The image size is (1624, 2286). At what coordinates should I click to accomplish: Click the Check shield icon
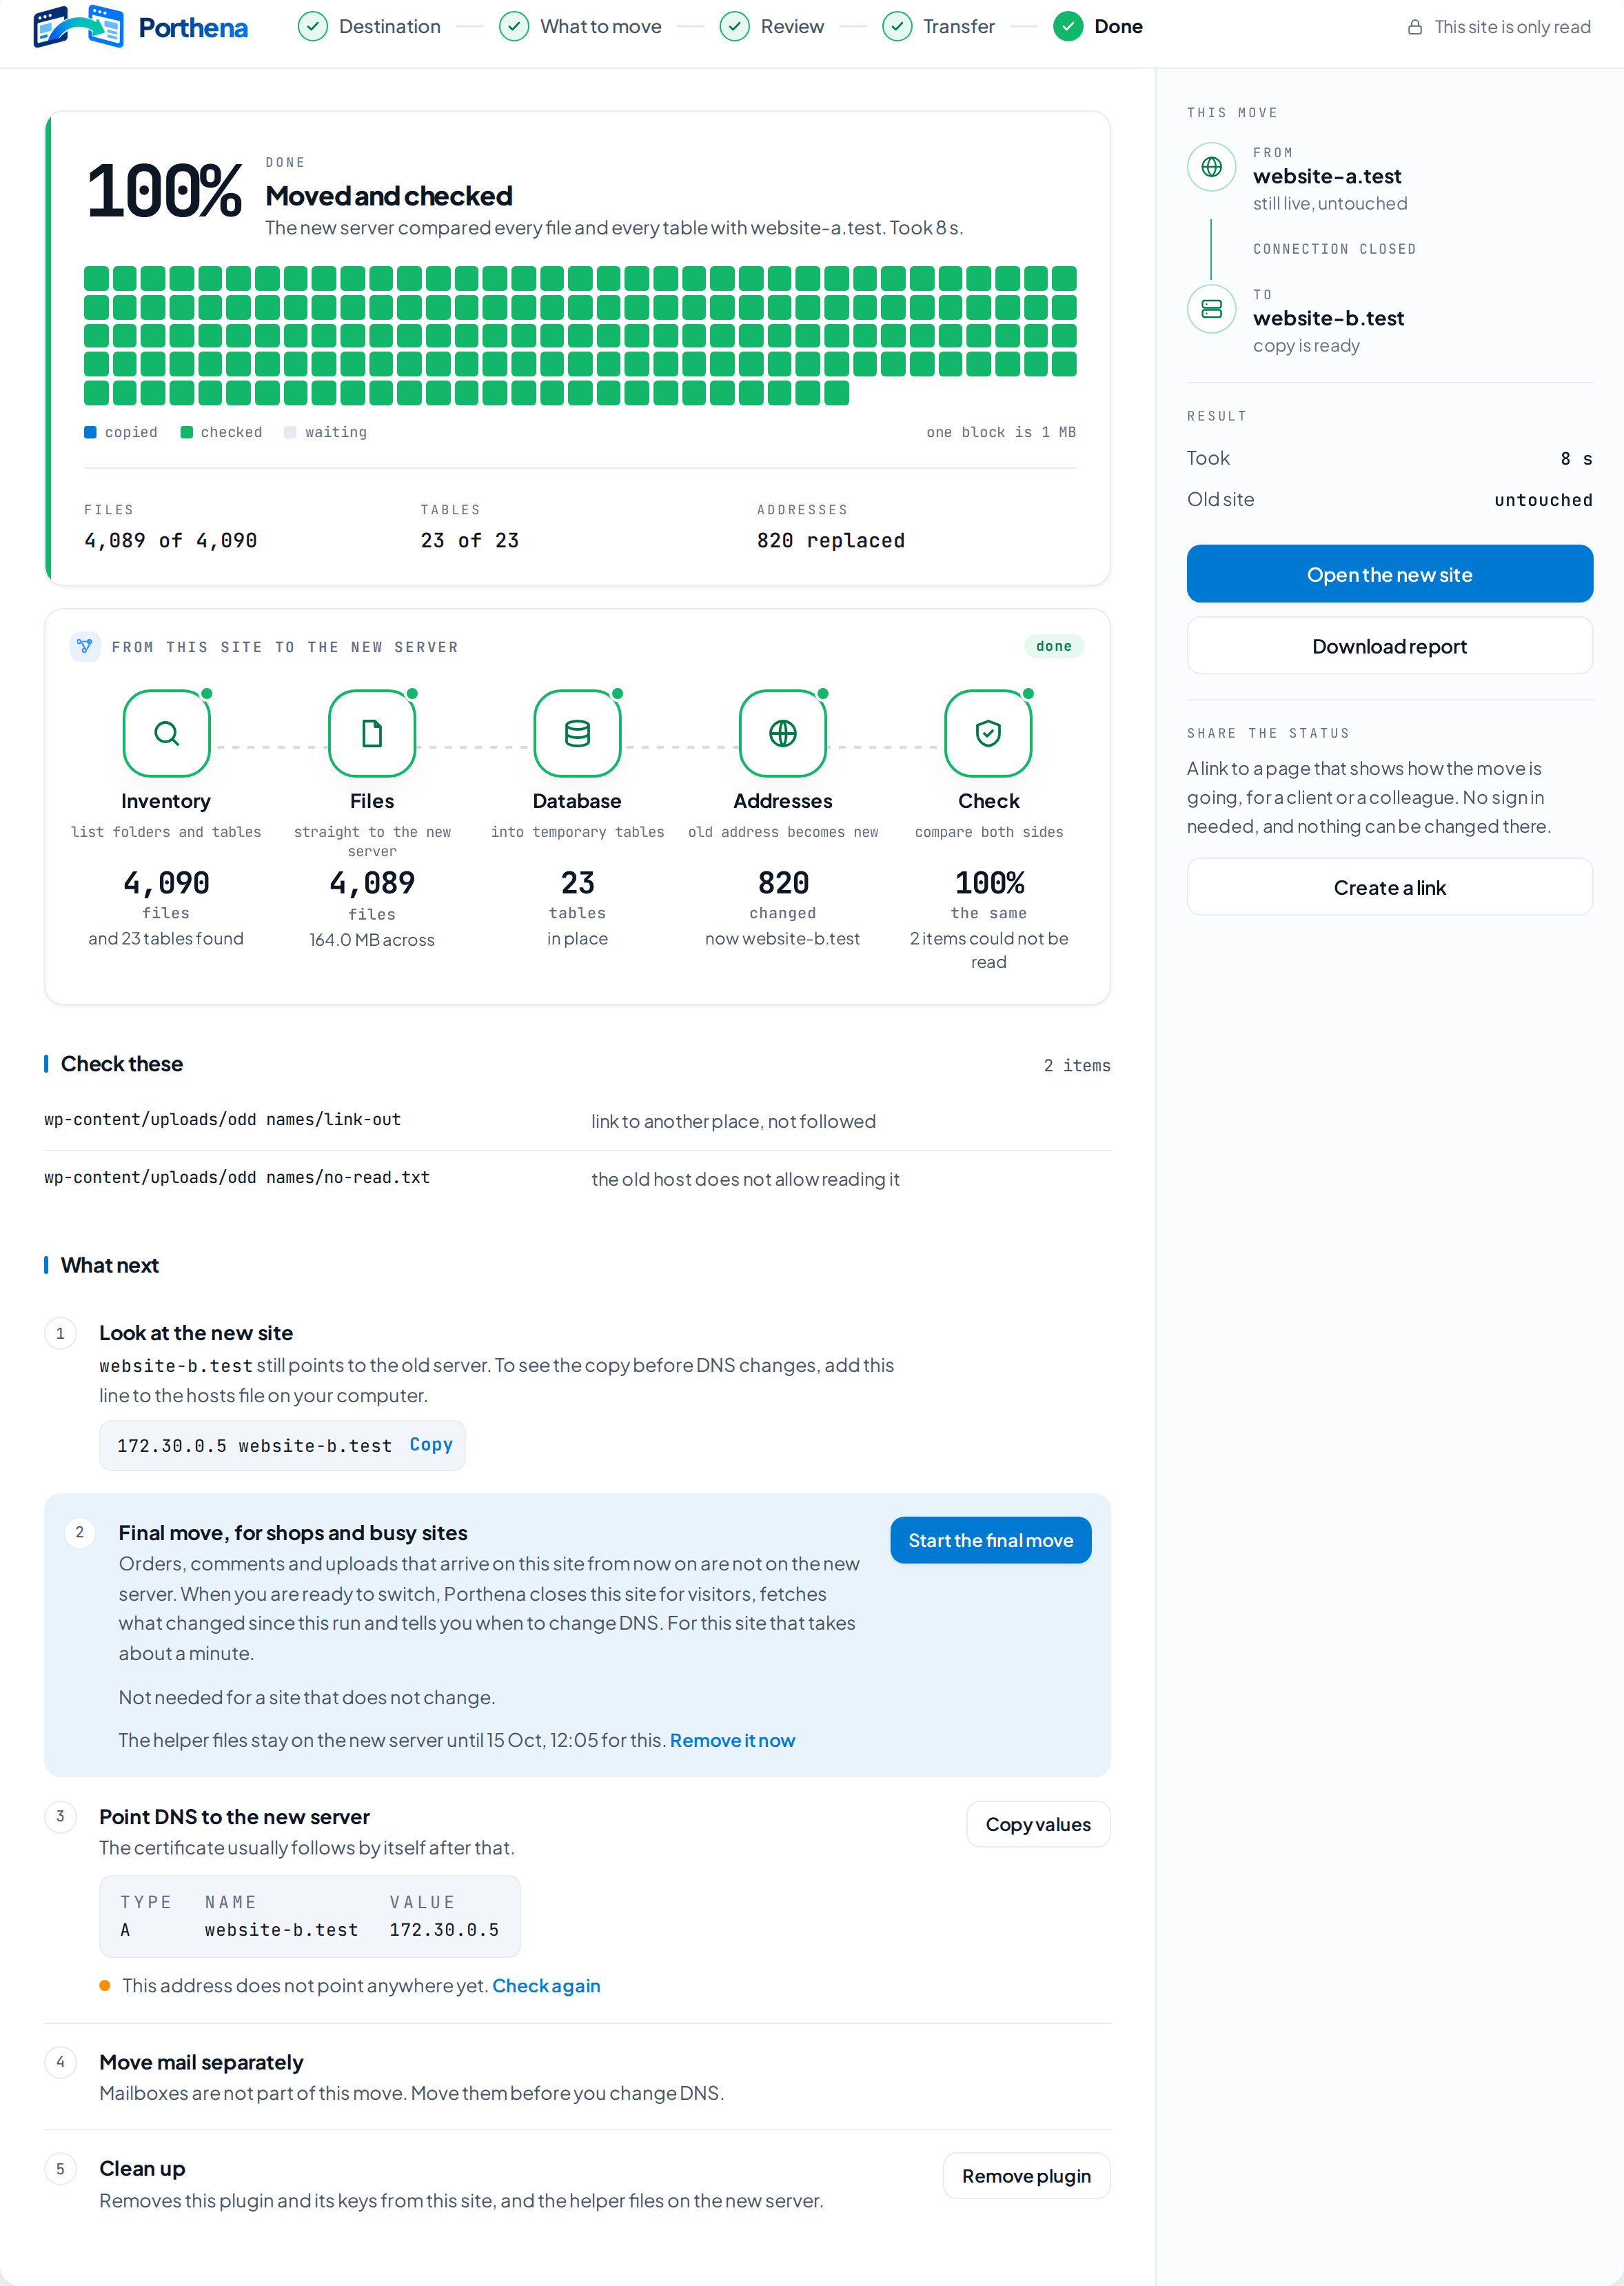pos(988,733)
